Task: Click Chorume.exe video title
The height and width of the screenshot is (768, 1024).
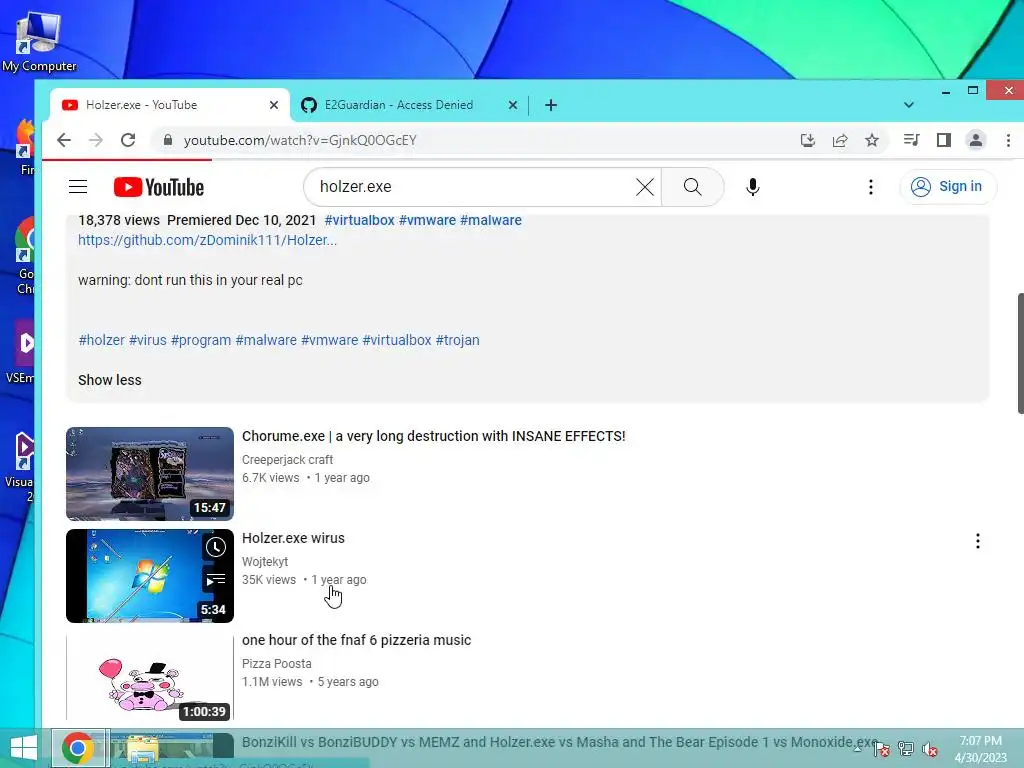Action: (434, 436)
